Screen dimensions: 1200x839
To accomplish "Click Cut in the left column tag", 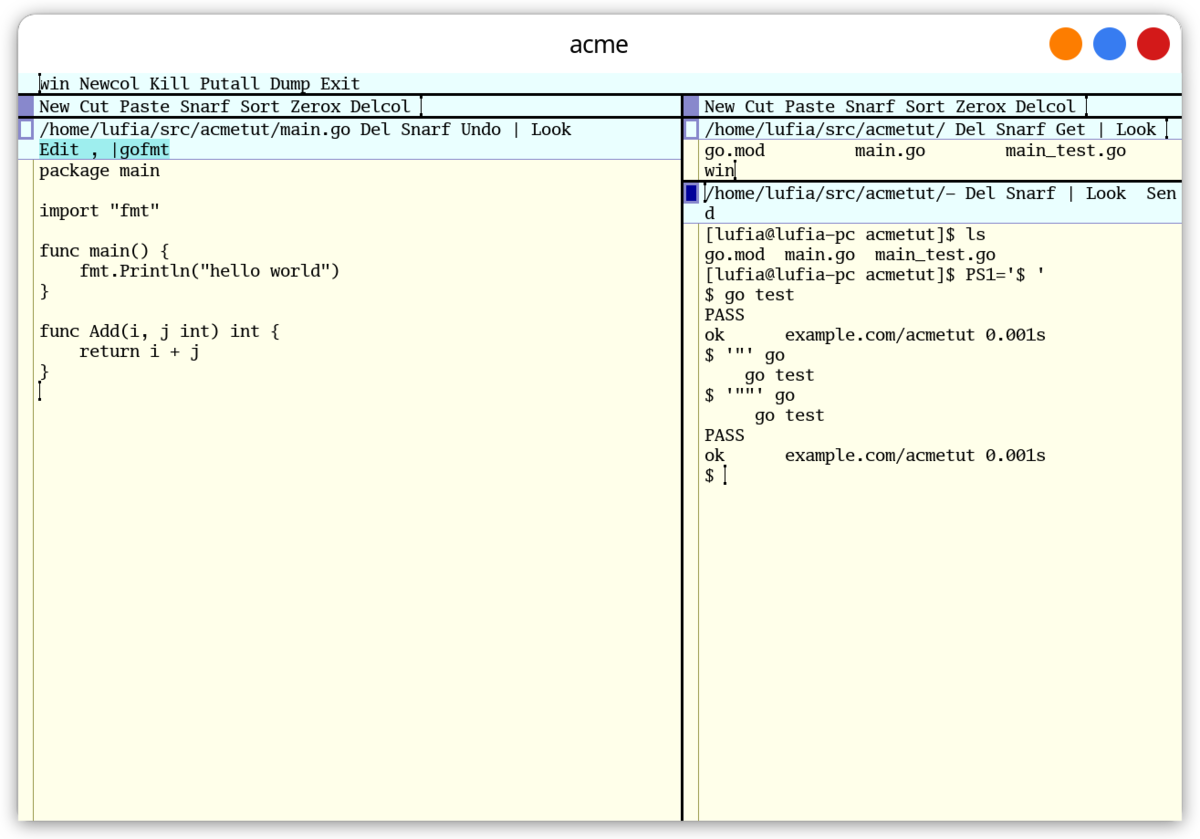I will point(95,106).
